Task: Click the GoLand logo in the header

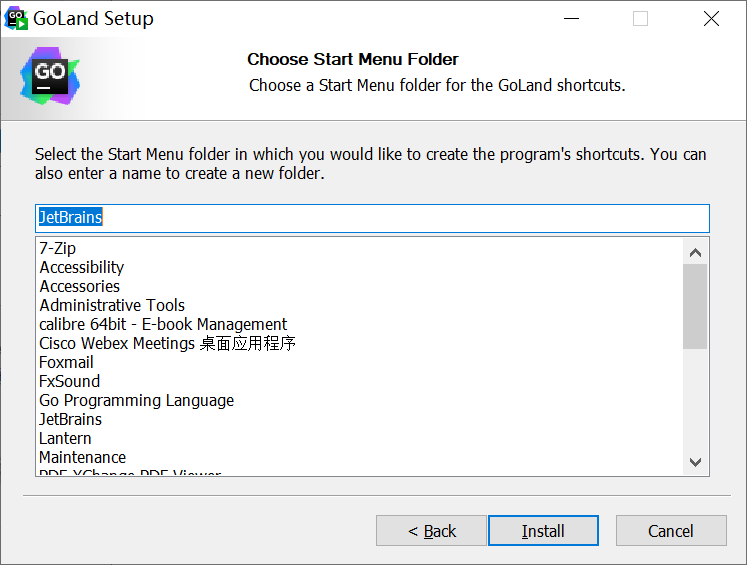Action: (50, 76)
